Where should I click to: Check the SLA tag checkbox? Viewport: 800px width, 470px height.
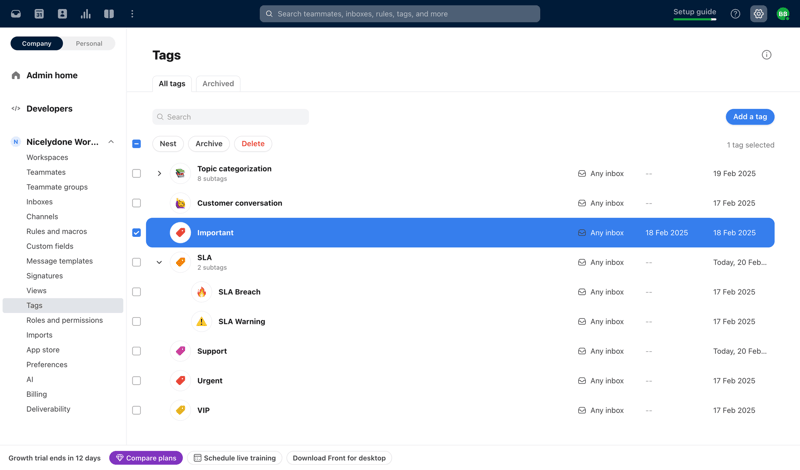136,262
